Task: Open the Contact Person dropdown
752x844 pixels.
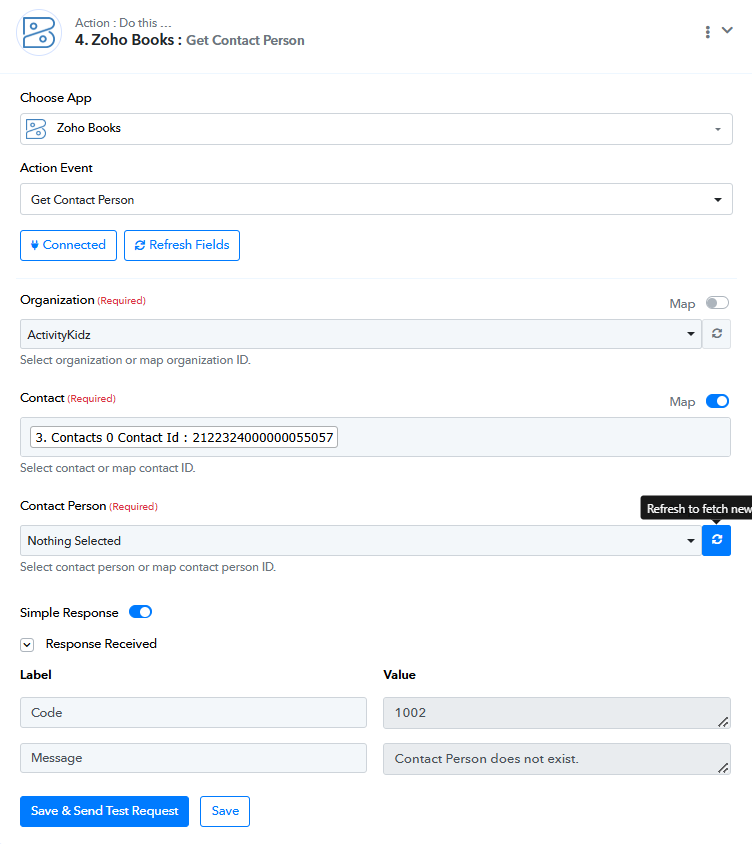Action: (361, 540)
